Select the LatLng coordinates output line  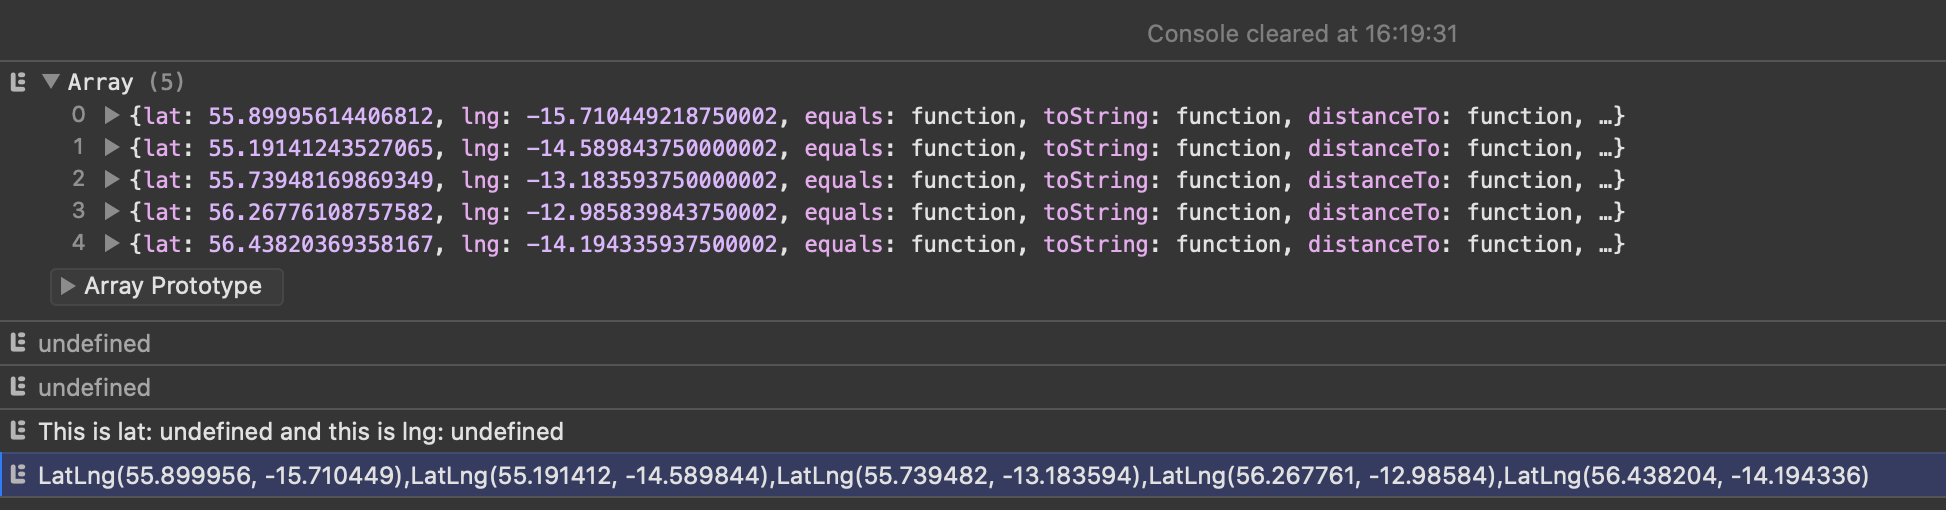pos(952,475)
